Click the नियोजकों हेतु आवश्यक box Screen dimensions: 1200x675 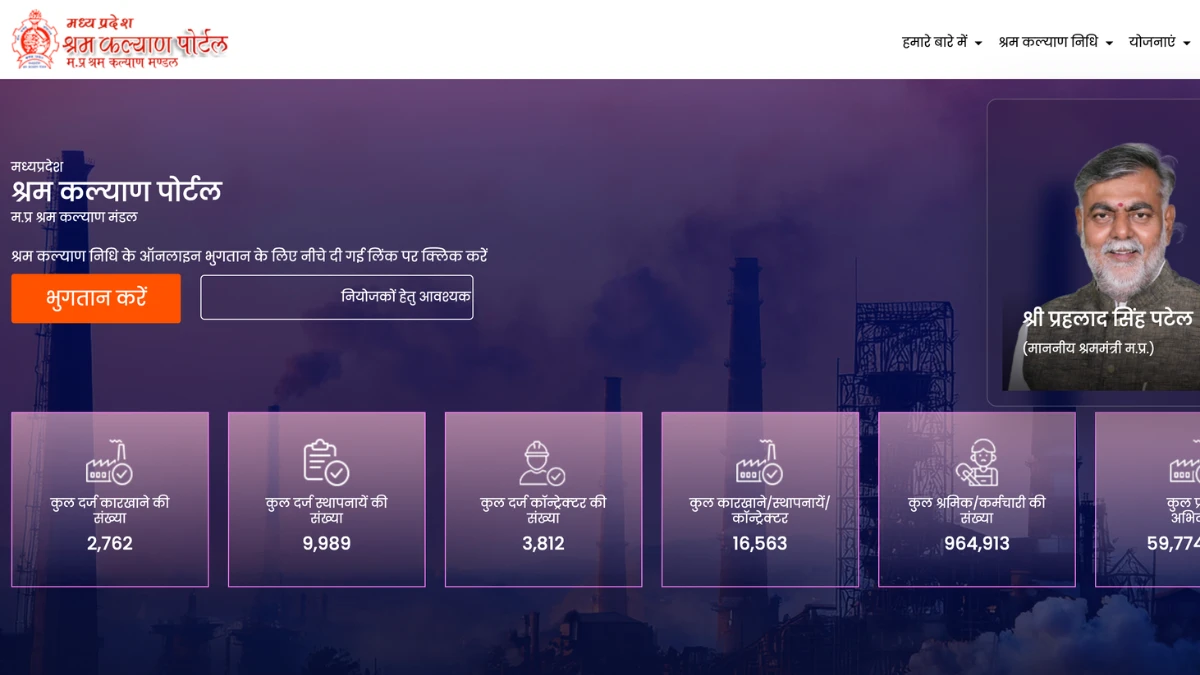coord(337,297)
